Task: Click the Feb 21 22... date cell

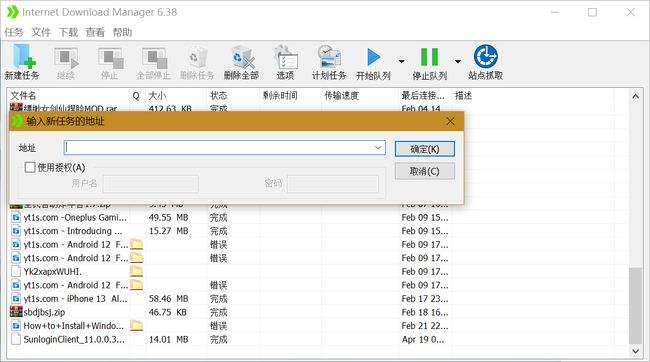Action: pos(425,326)
